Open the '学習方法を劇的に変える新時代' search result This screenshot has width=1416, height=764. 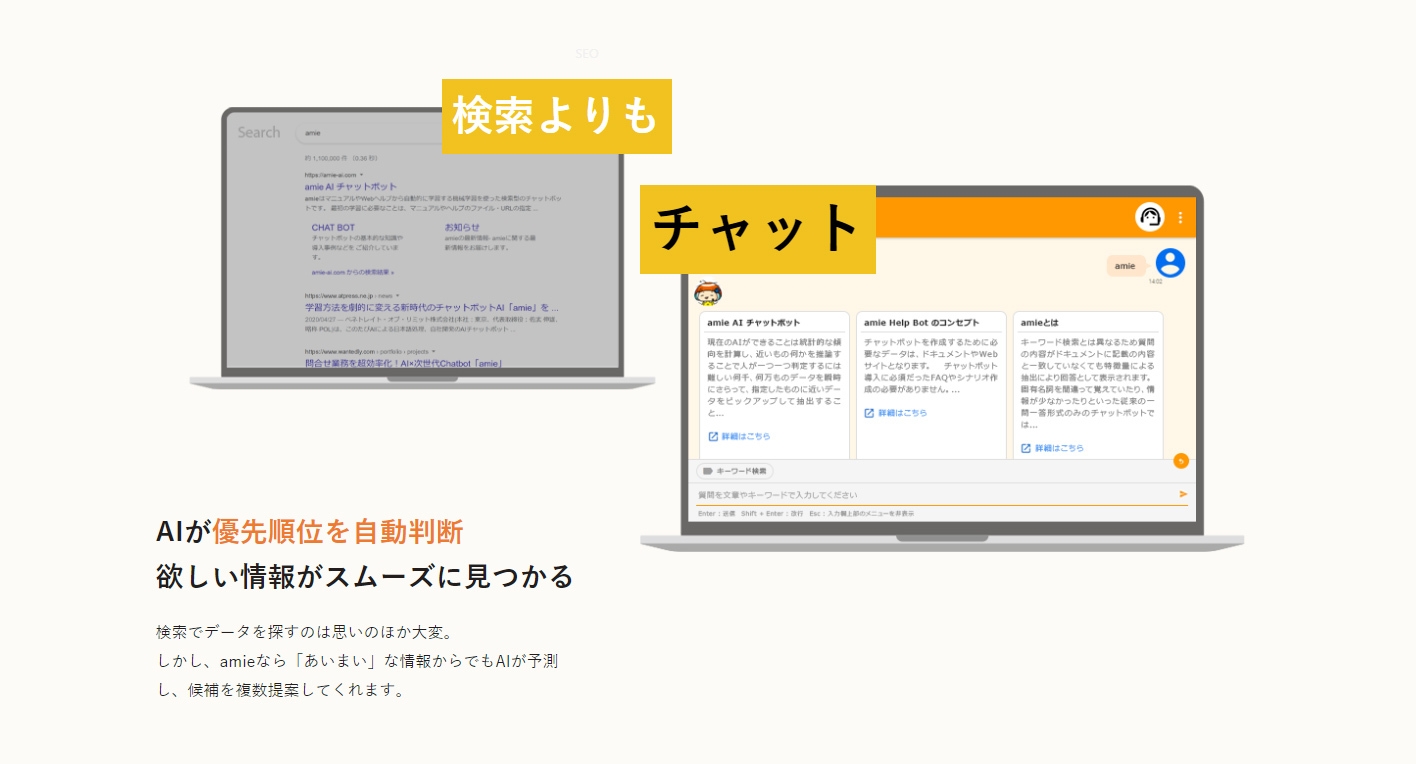pos(432,307)
